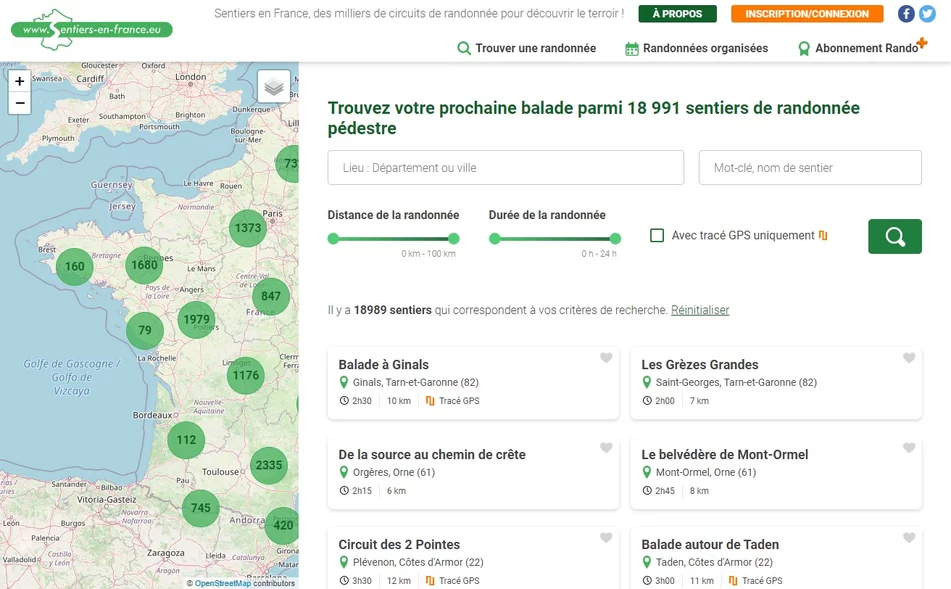Click the 'À PROPOS' button
951x589 pixels.
pyautogui.click(x=677, y=14)
